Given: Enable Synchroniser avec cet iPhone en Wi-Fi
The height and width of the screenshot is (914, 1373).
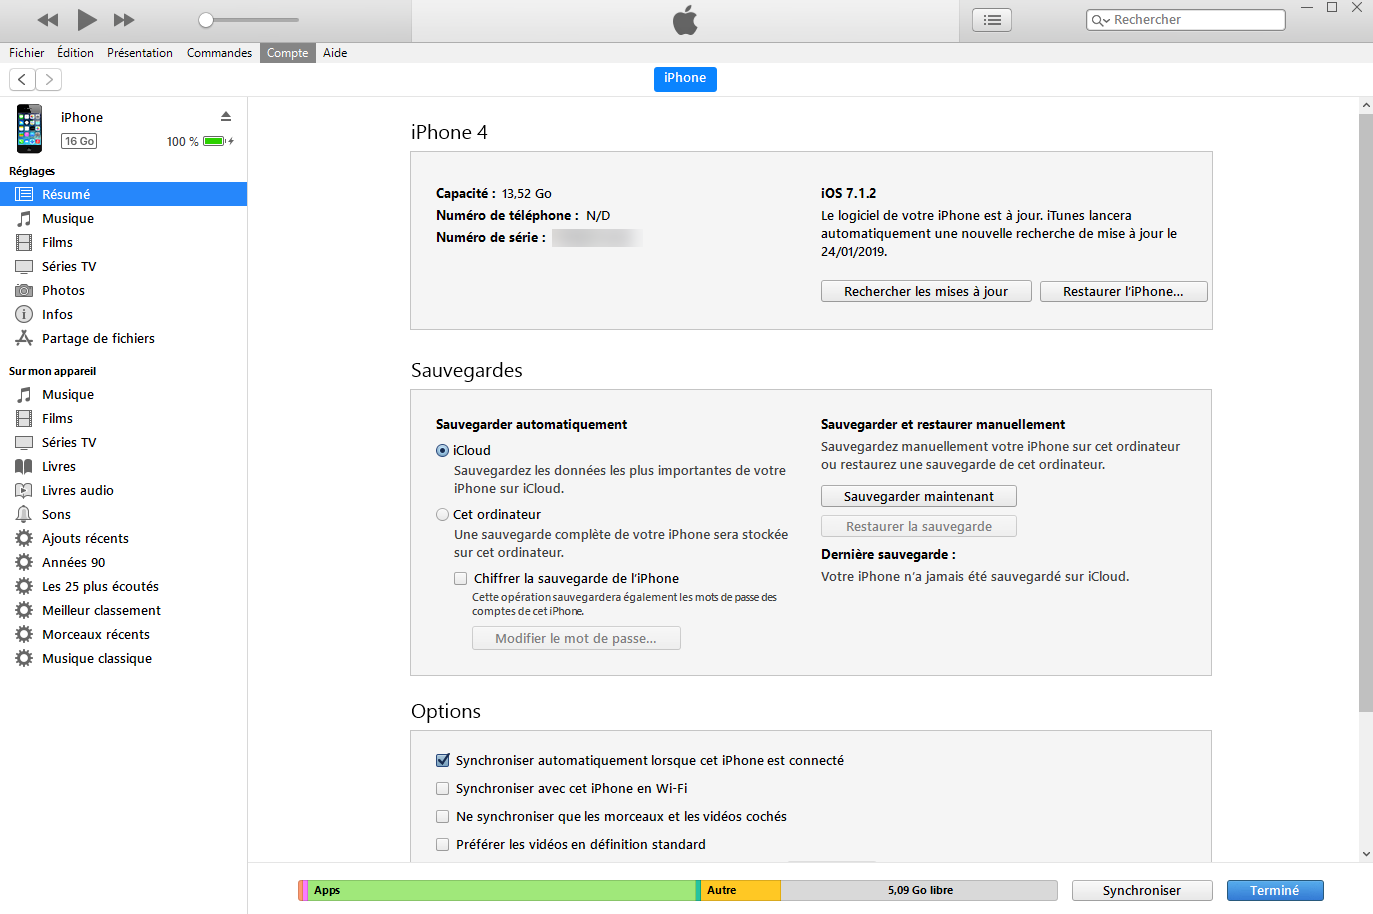Looking at the screenshot, I should coord(443,789).
